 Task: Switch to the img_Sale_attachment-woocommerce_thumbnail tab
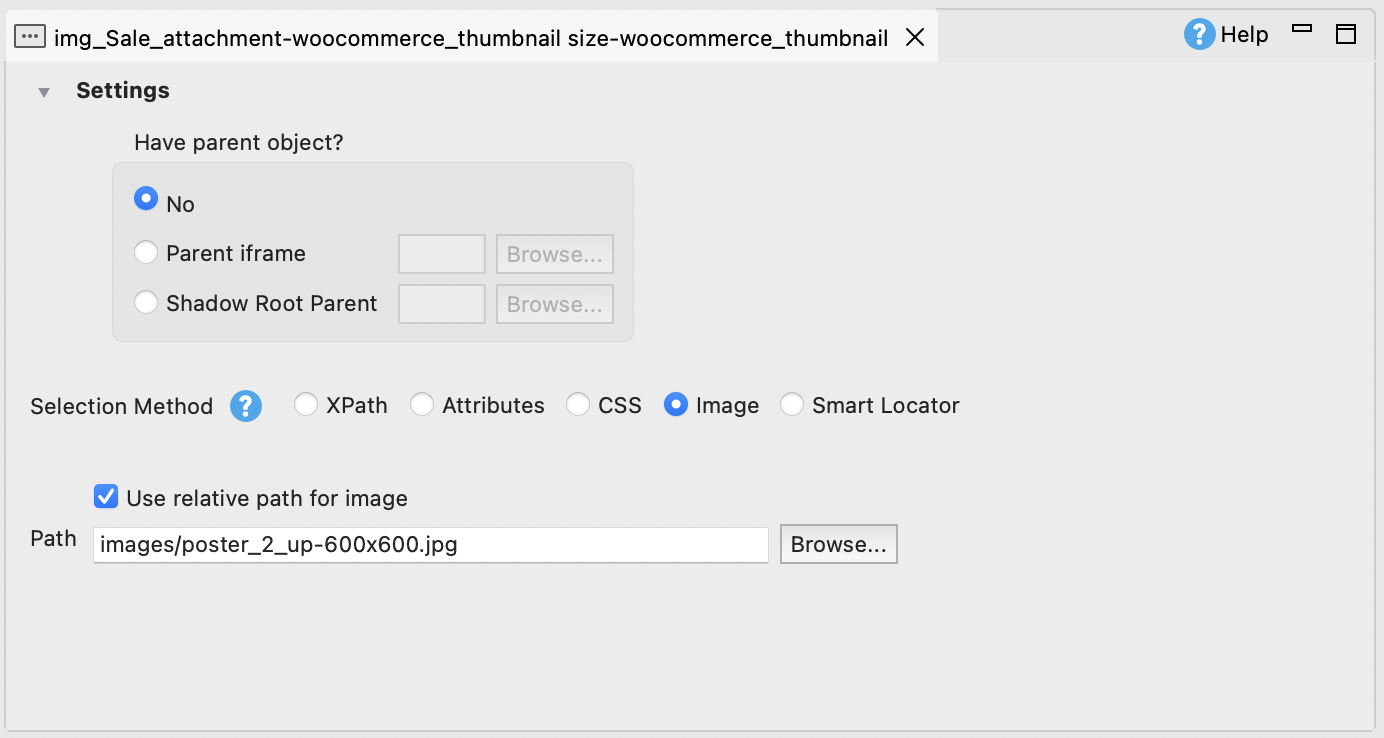point(470,38)
